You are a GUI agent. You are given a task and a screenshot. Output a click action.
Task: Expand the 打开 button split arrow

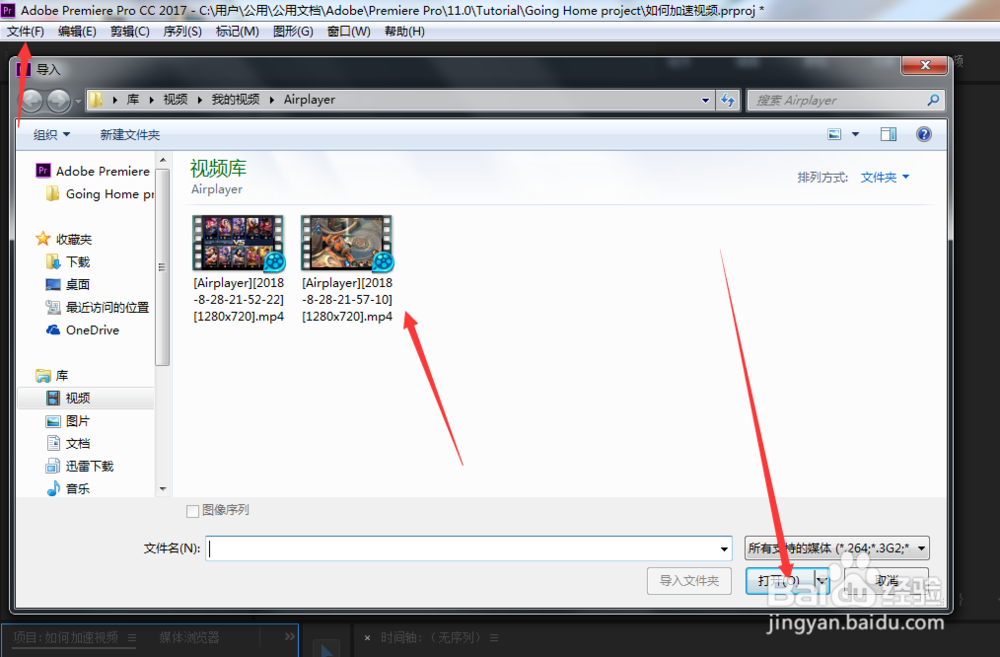click(822, 580)
